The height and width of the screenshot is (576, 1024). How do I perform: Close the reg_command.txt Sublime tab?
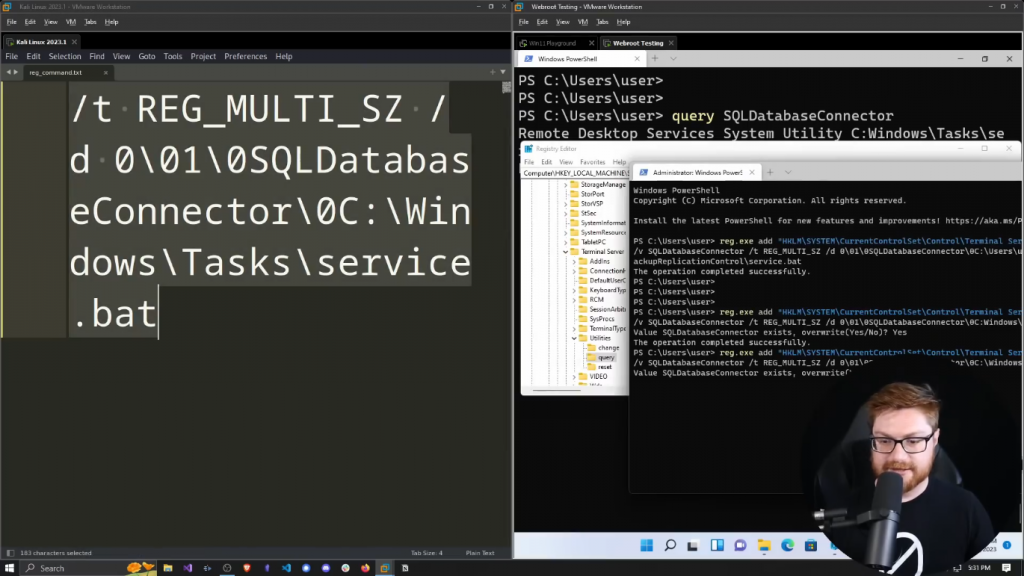click(x=106, y=72)
